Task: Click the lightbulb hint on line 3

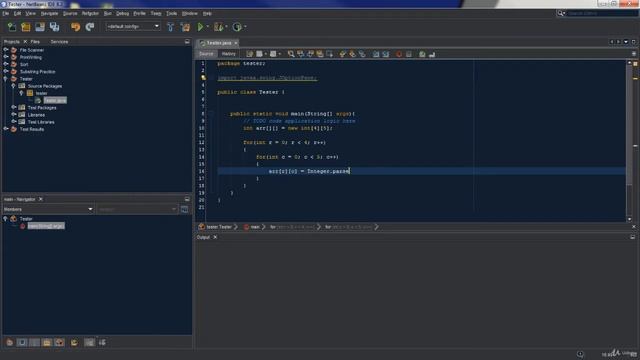Action: [x=203, y=78]
